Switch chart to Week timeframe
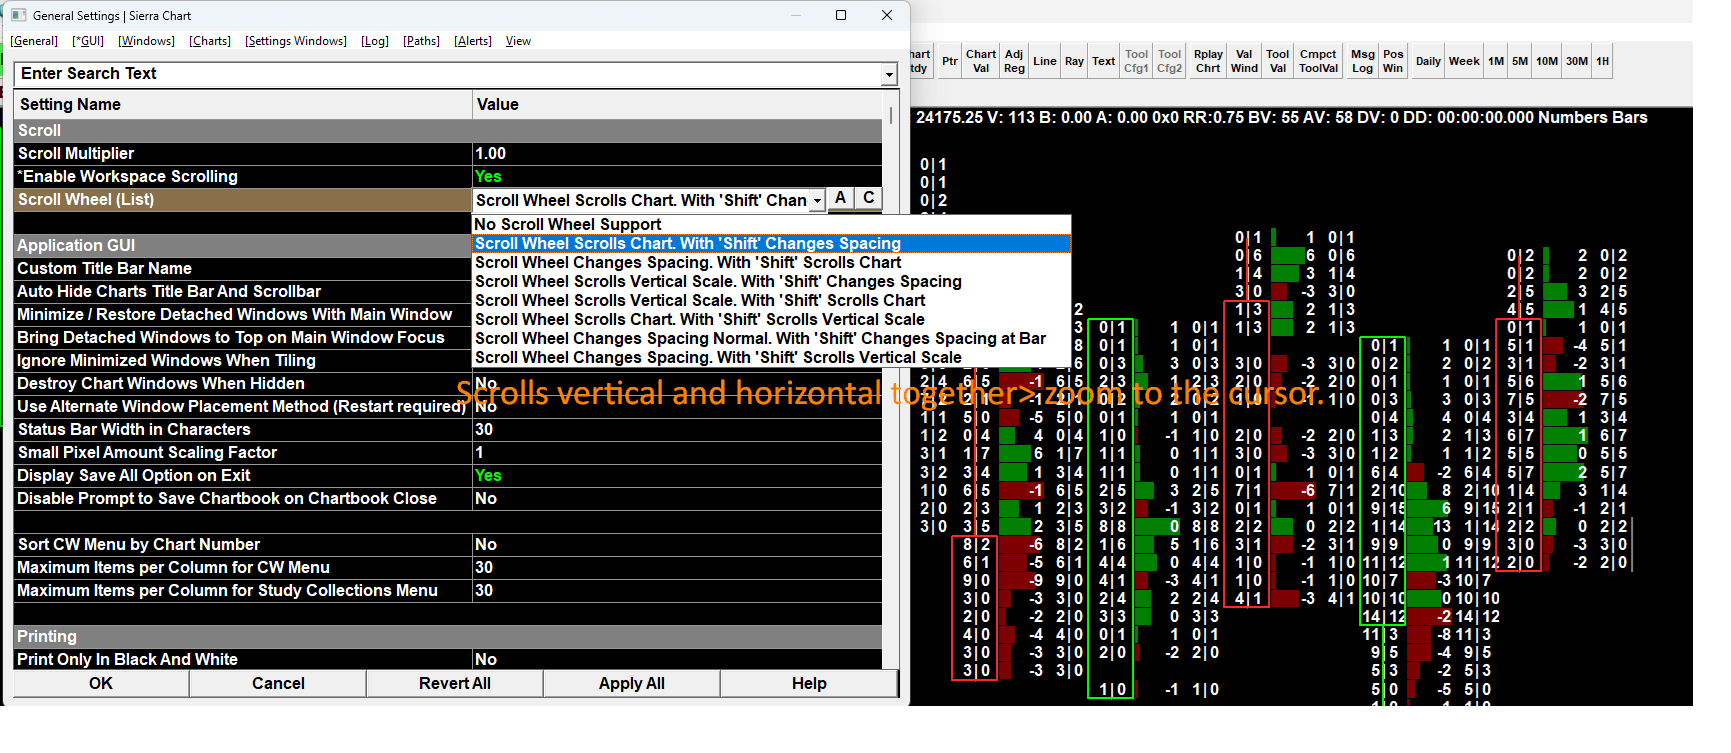This screenshot has height=753, width=1731. point(1464,61)
